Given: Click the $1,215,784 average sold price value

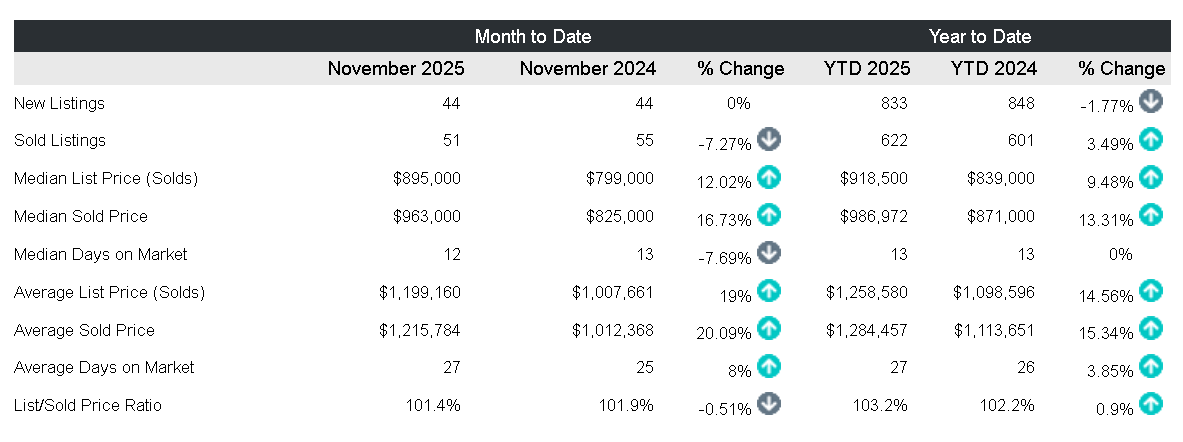Looking at the screenshot, I should click(421, 330).
